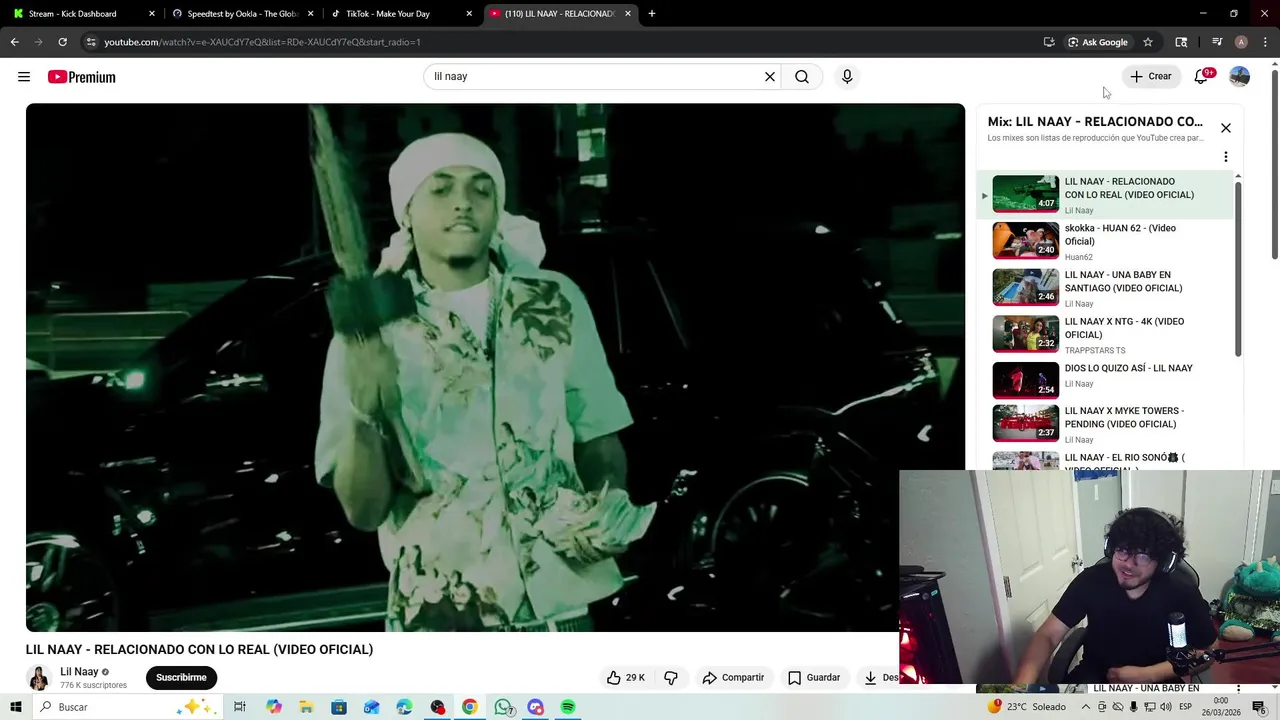Open Outlook from the taskbar
1280x720 pixels.
click(x=371, y=707)
